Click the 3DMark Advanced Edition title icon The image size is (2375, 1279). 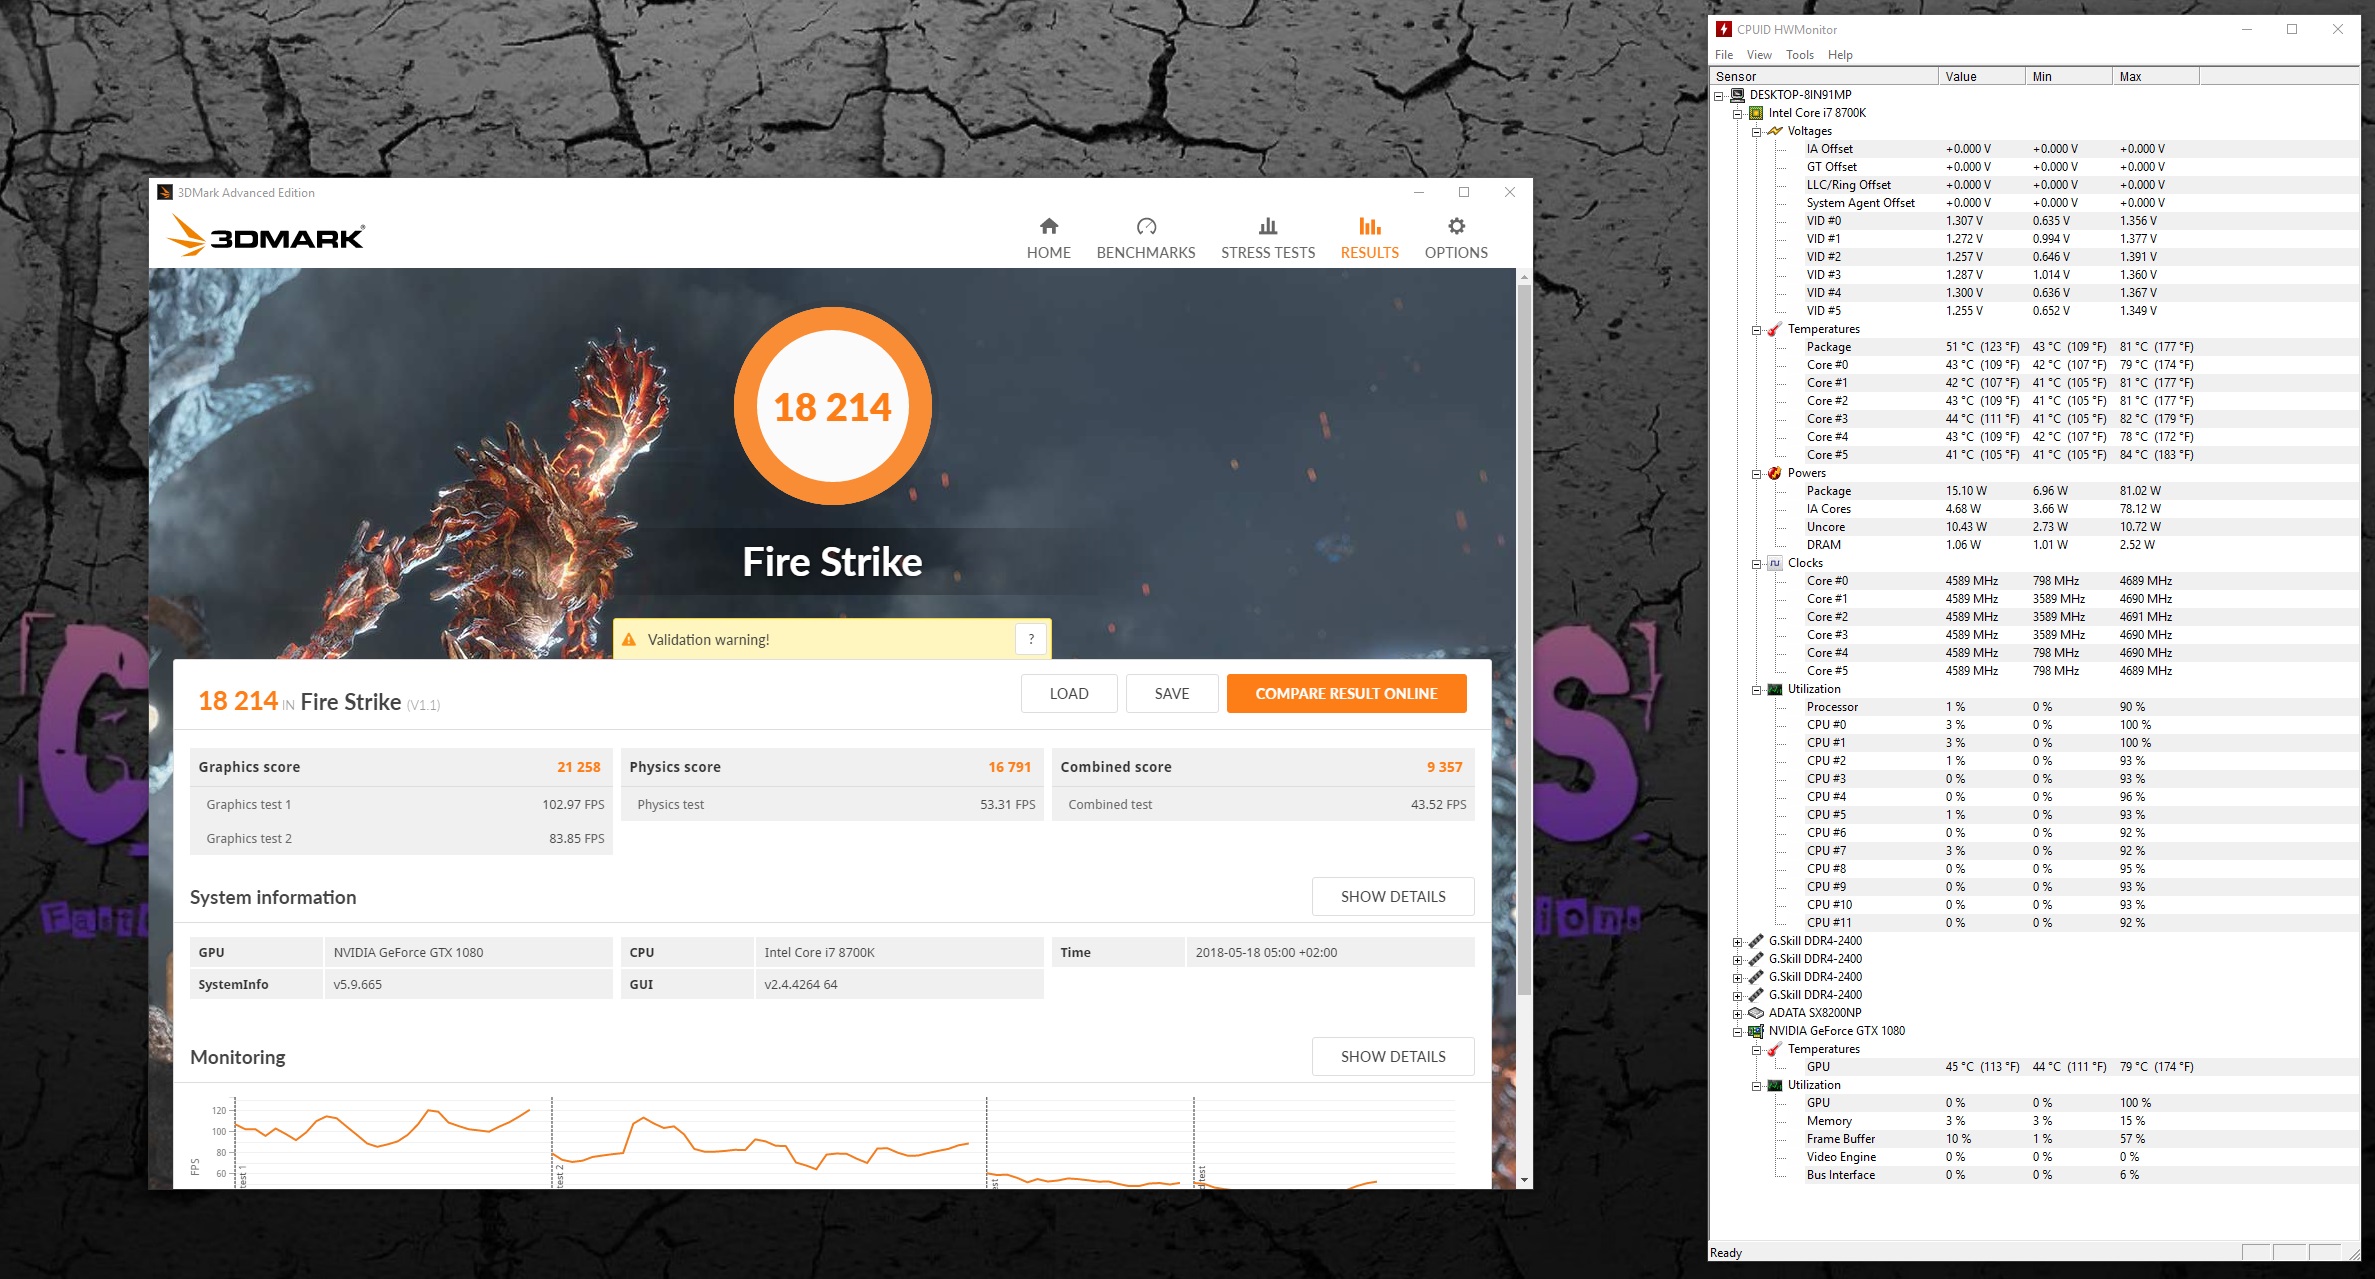165,192
